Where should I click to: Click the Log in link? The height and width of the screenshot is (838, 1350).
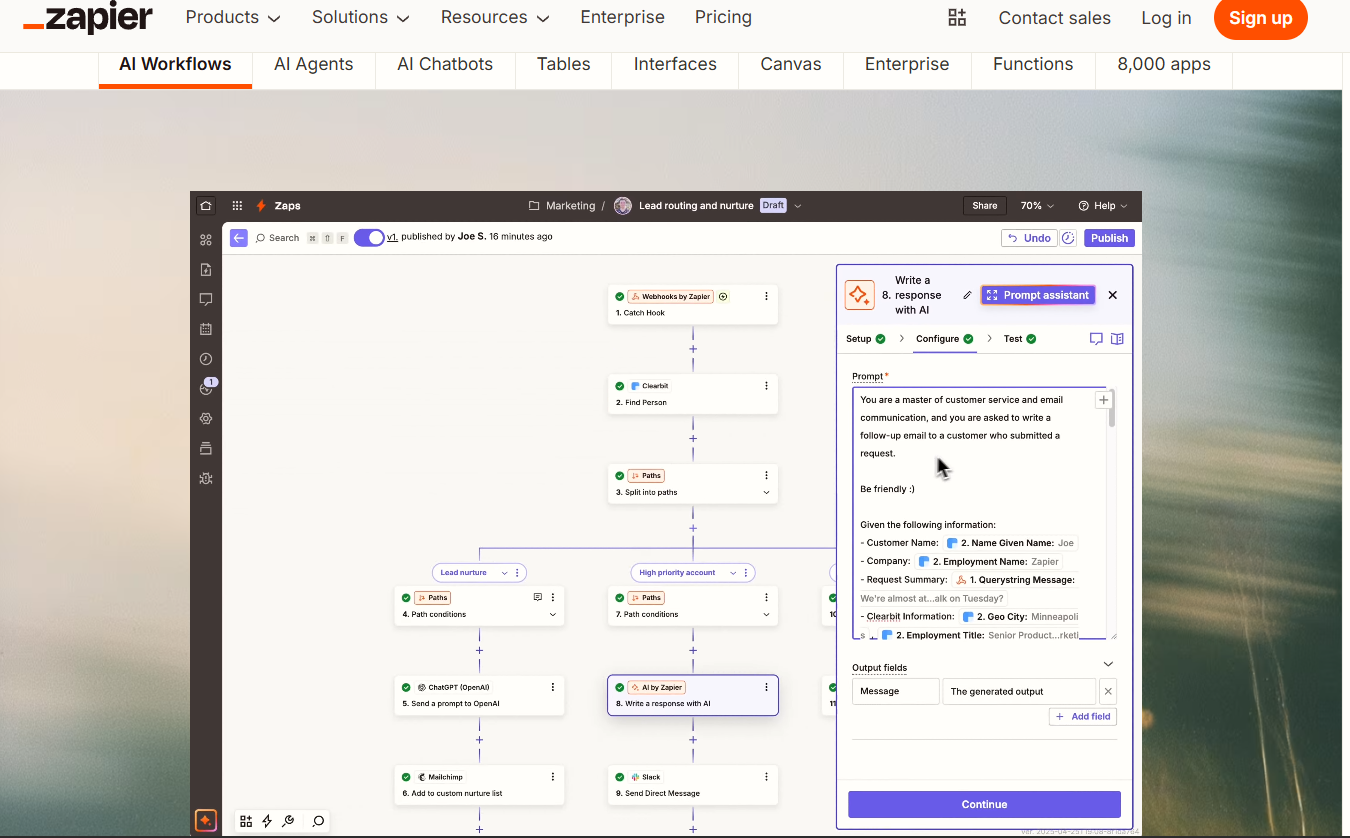click(x=1166, y=18)
